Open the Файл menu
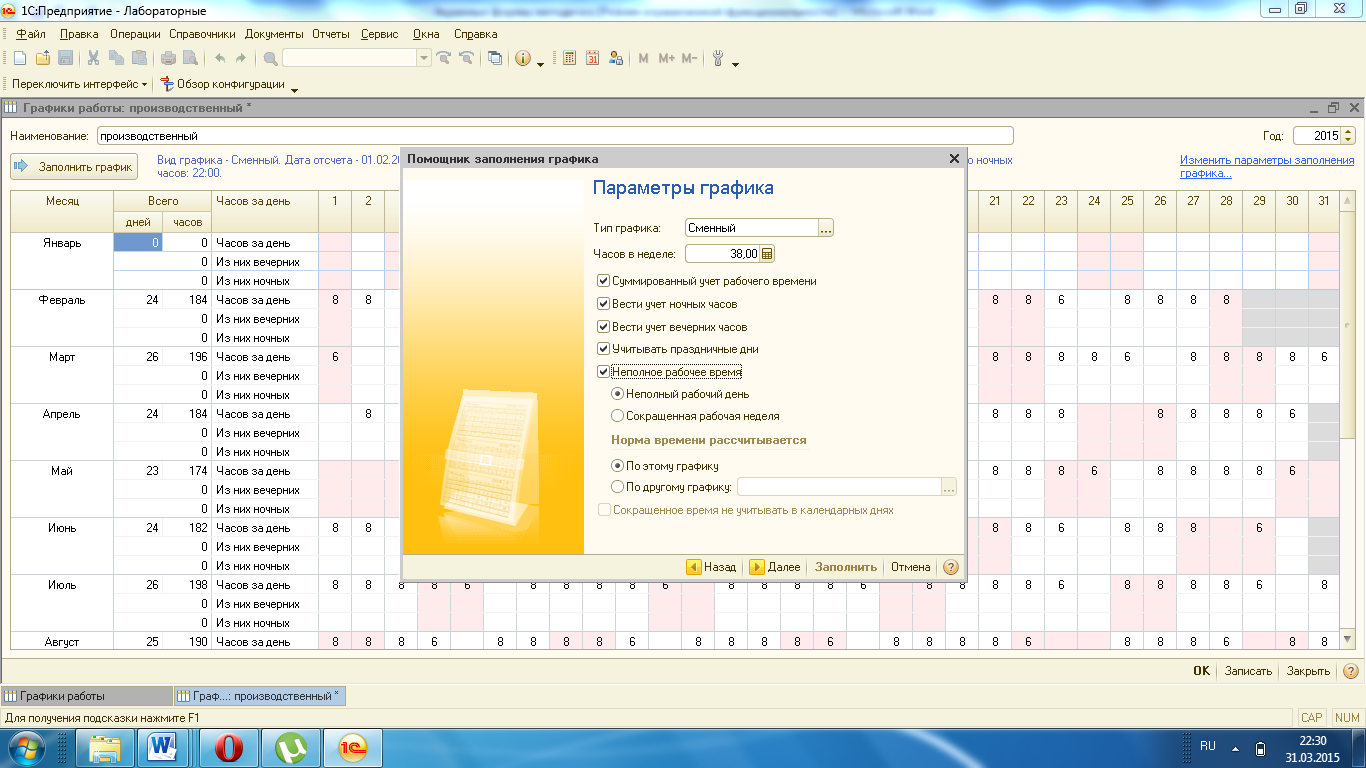 tap(31, 34)
